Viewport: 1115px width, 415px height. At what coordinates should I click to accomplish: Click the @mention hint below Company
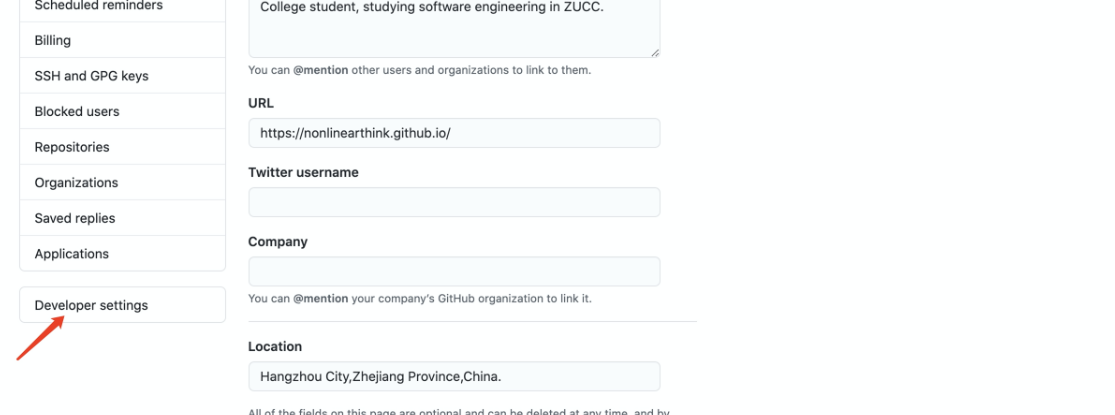pos(319,298)
